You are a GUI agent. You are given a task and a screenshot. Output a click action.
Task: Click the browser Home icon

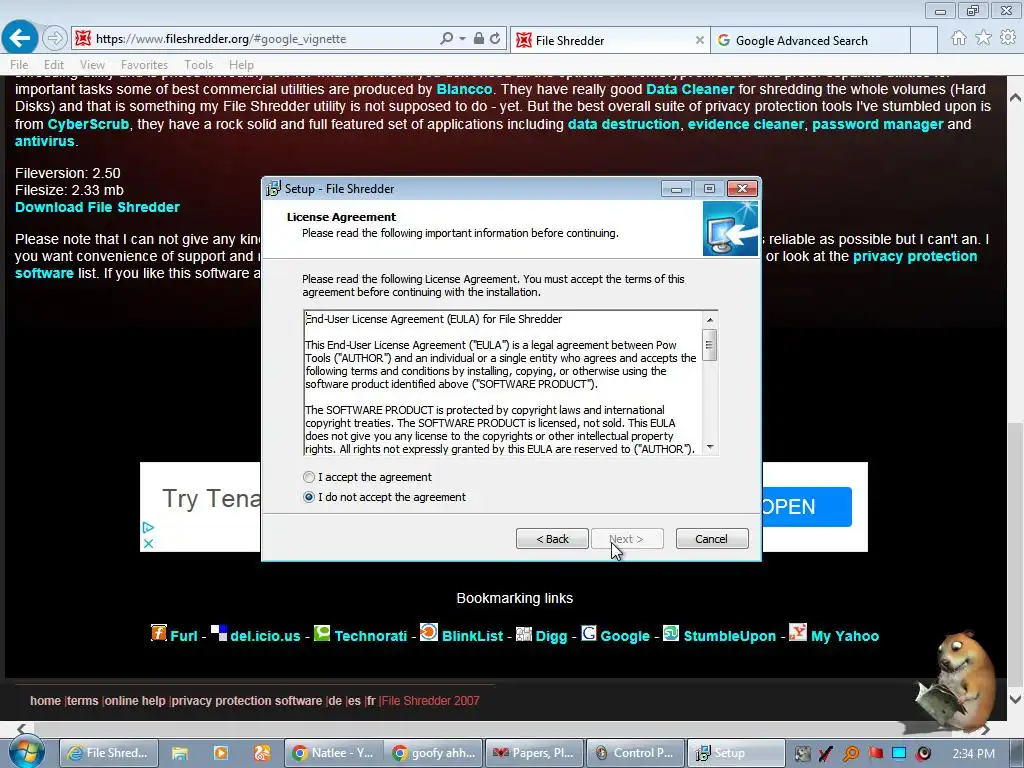[x=959, y=38]
